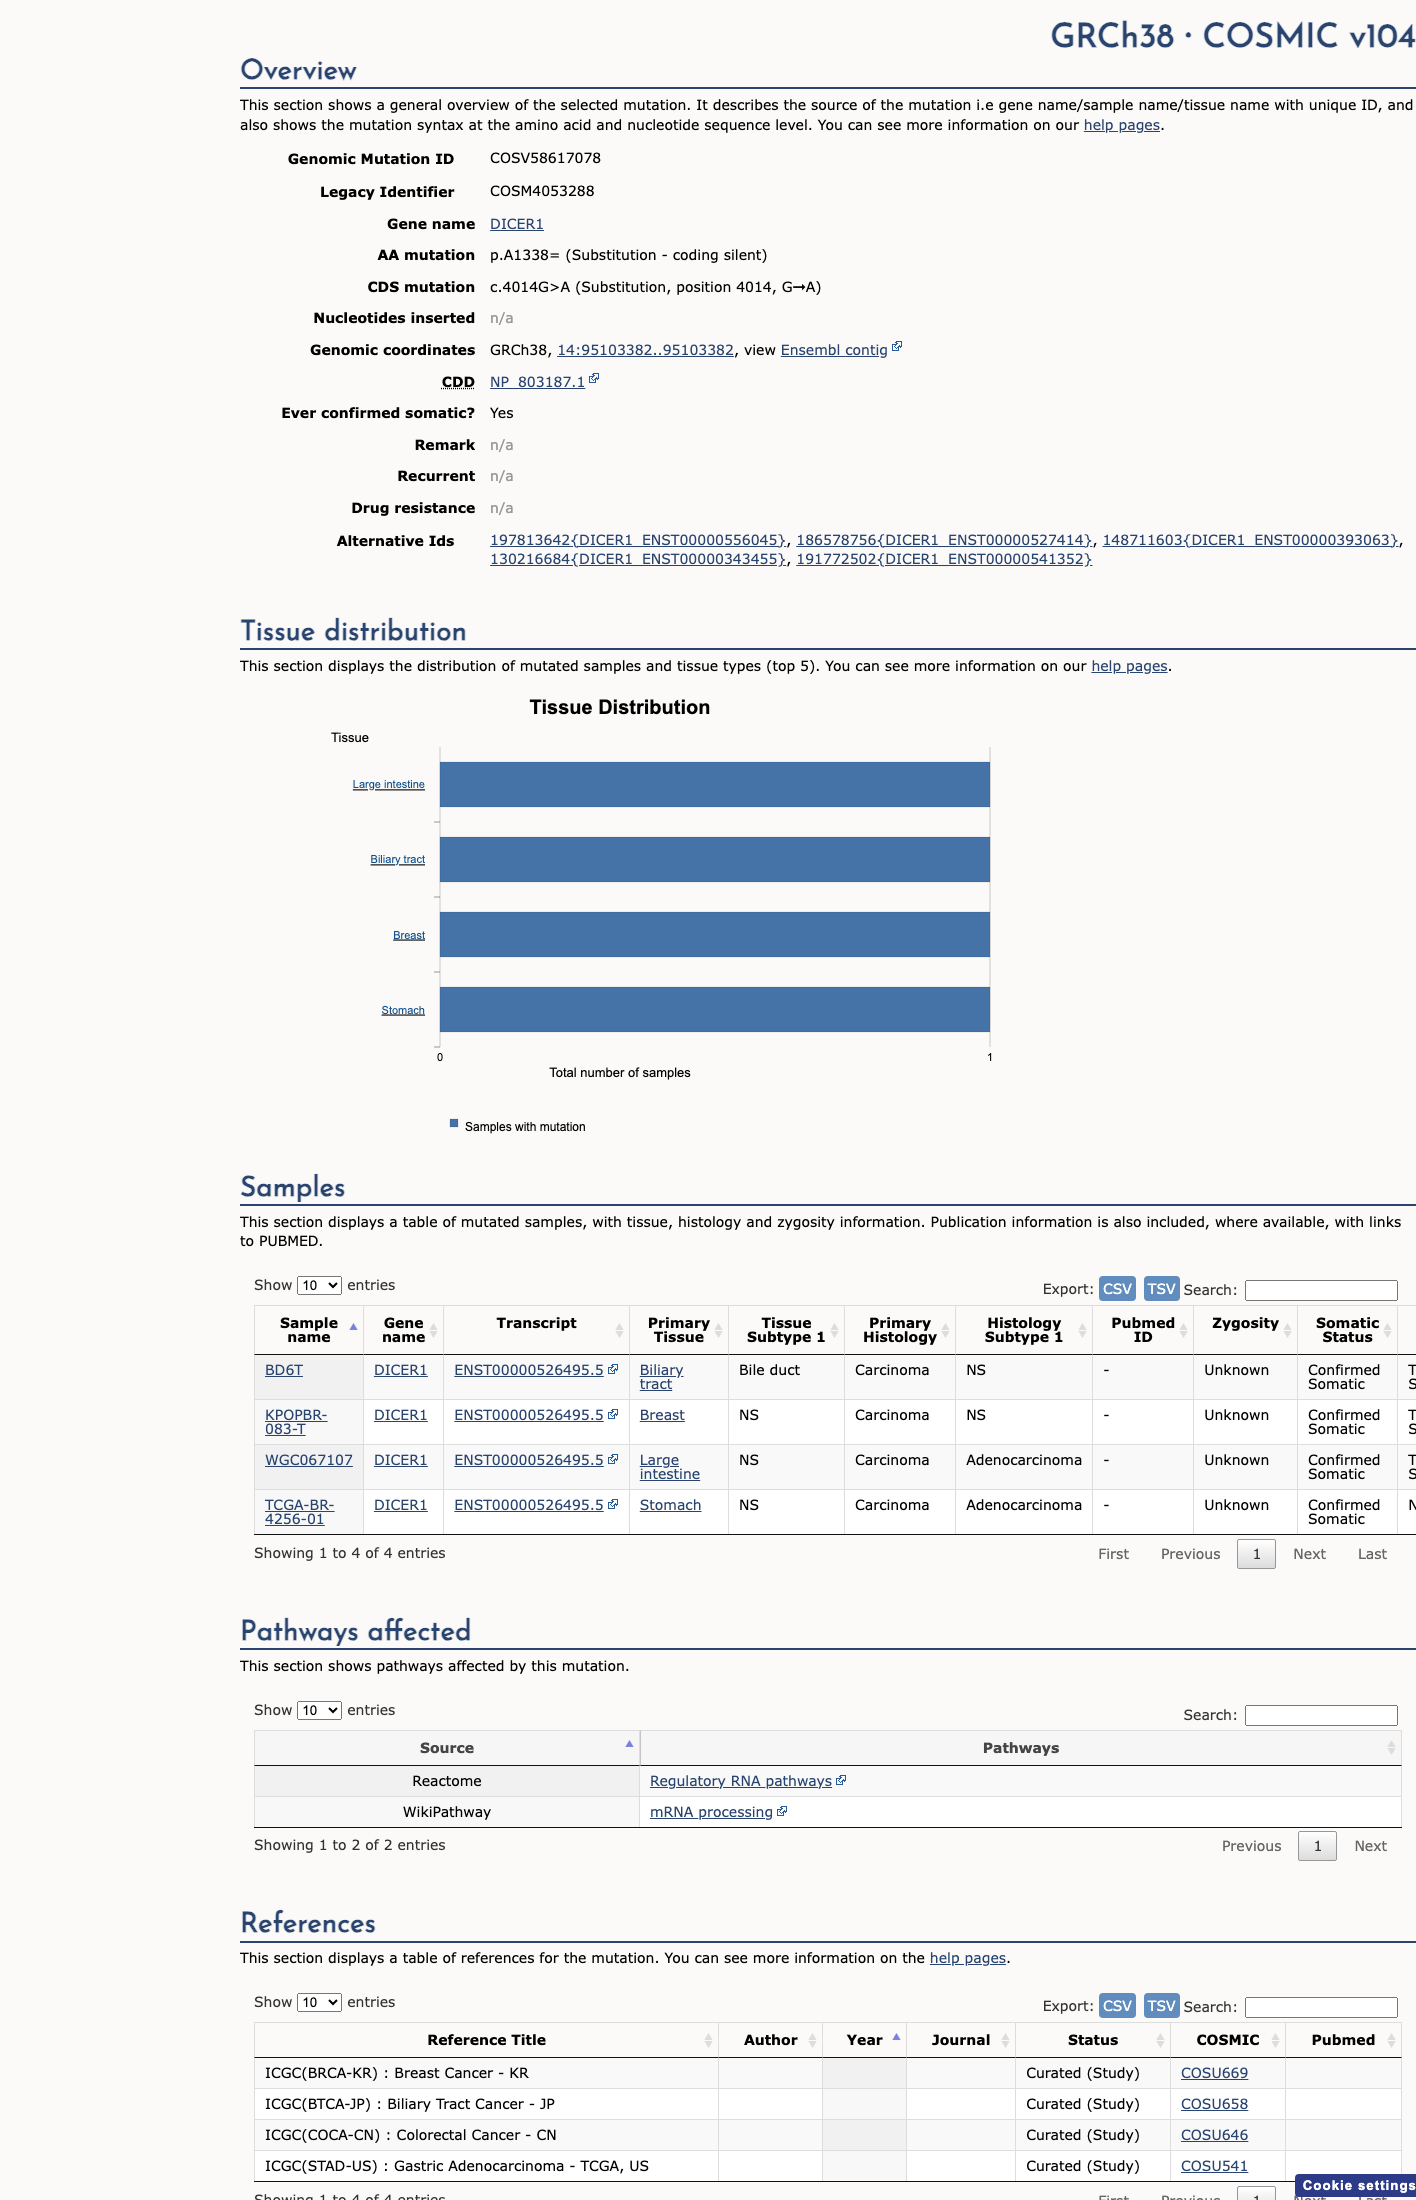Sort Samples table by Somatic Status
Image resolution: width=1416 pixels, height=2200 pixels.
point(1347,1330)
